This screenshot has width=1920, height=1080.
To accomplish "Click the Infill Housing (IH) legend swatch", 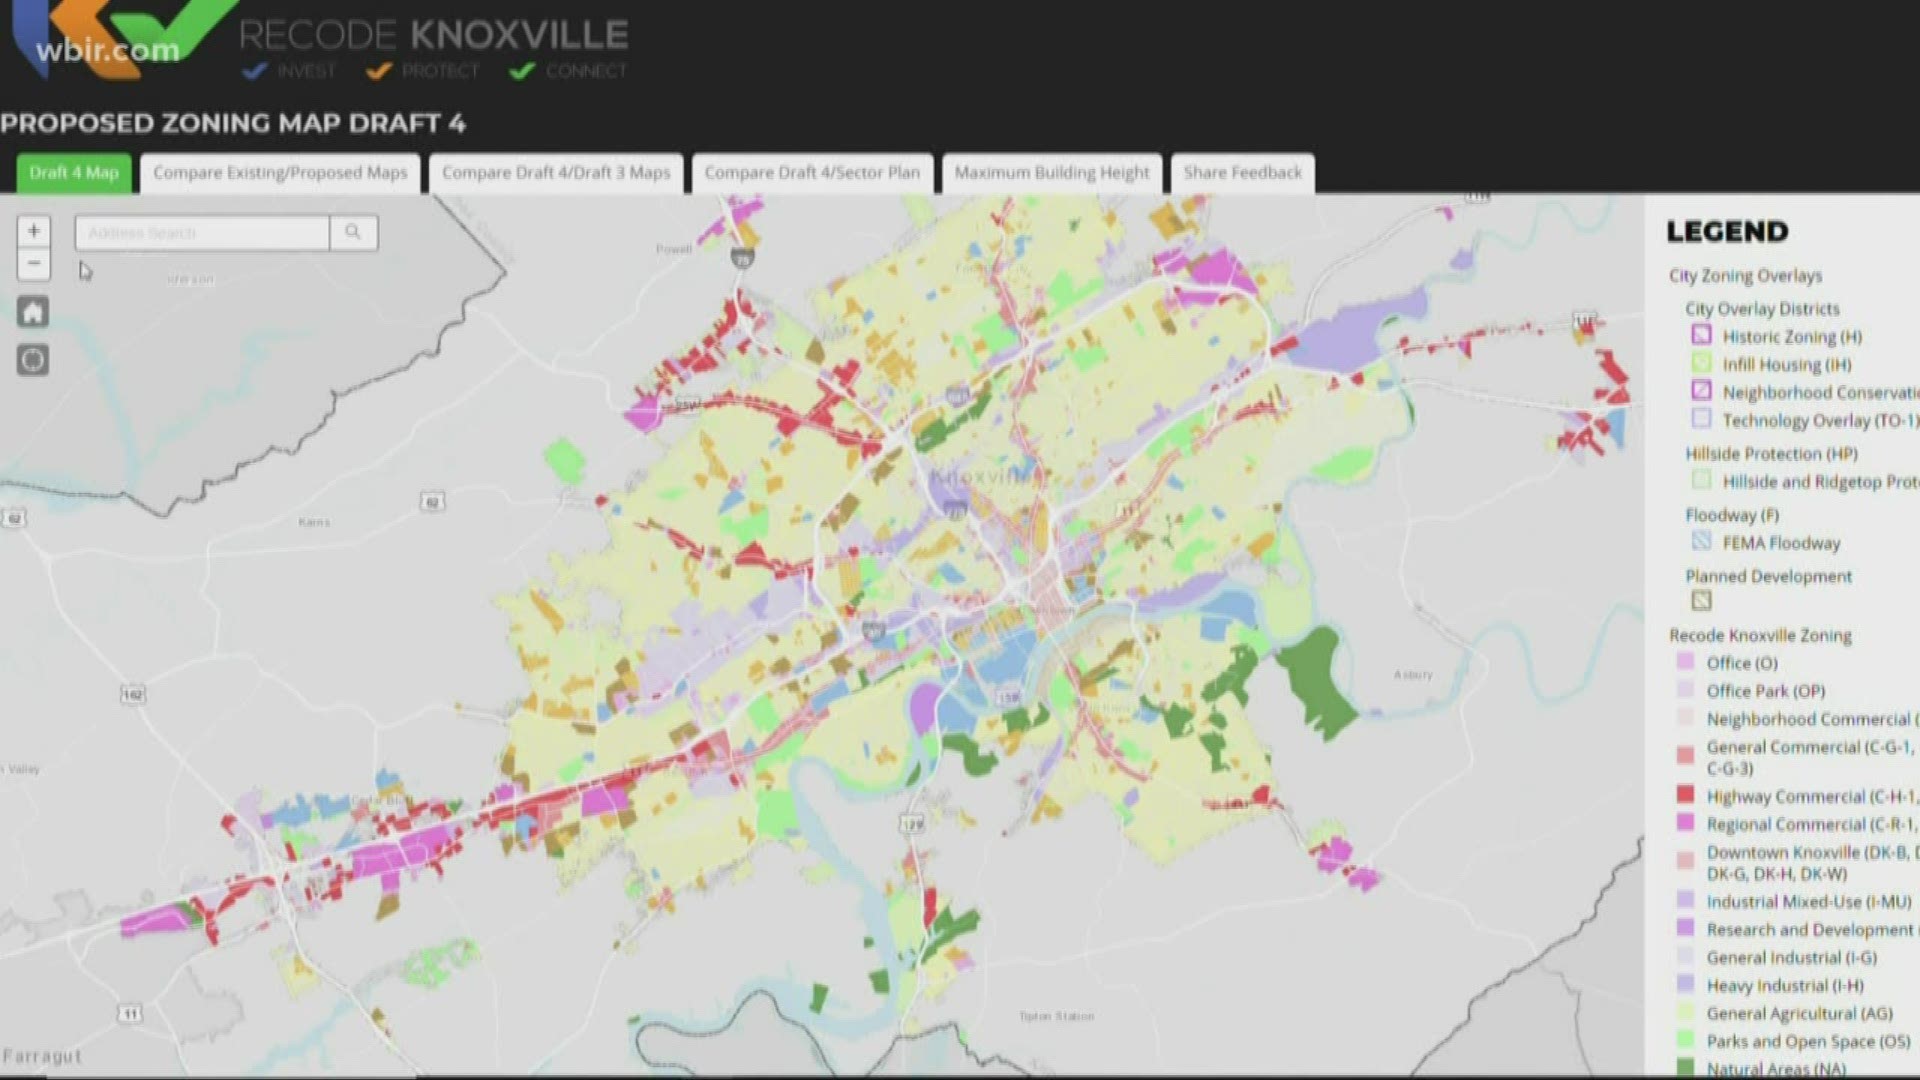I will 1701,363.
